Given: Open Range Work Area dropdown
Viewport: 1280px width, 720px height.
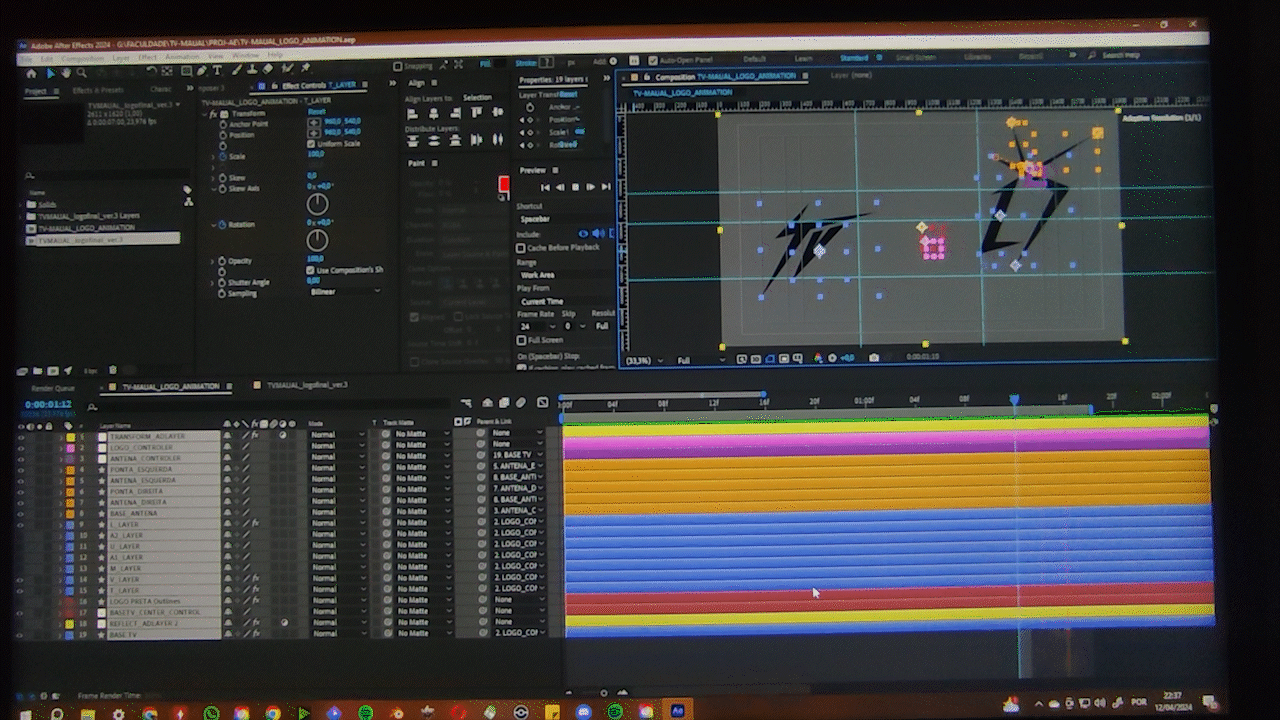Looking at the screenshot, I should tap(565, 274).
